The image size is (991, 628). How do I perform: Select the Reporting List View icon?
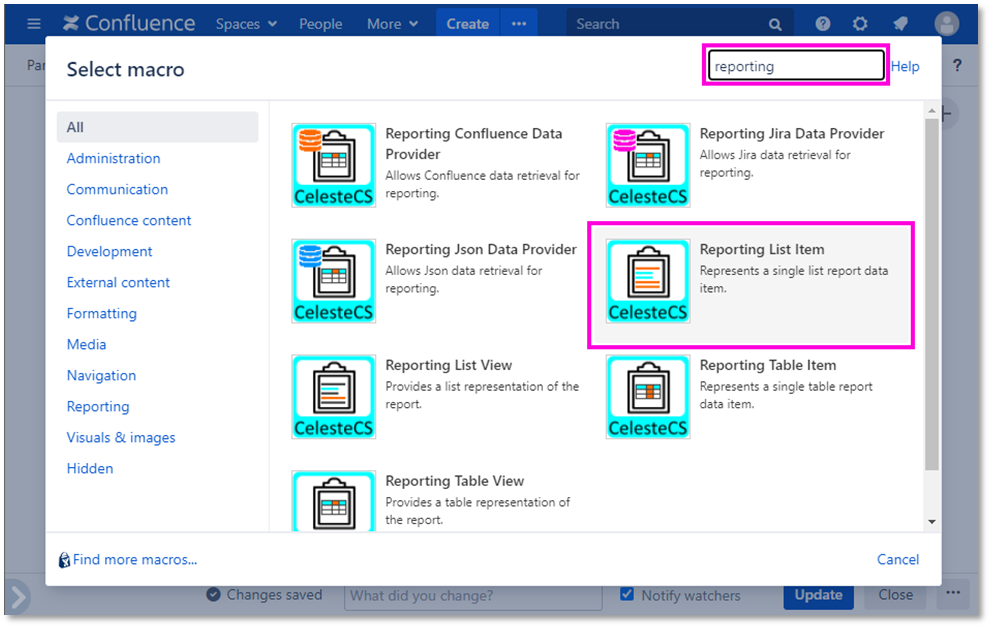coord(334,396)
